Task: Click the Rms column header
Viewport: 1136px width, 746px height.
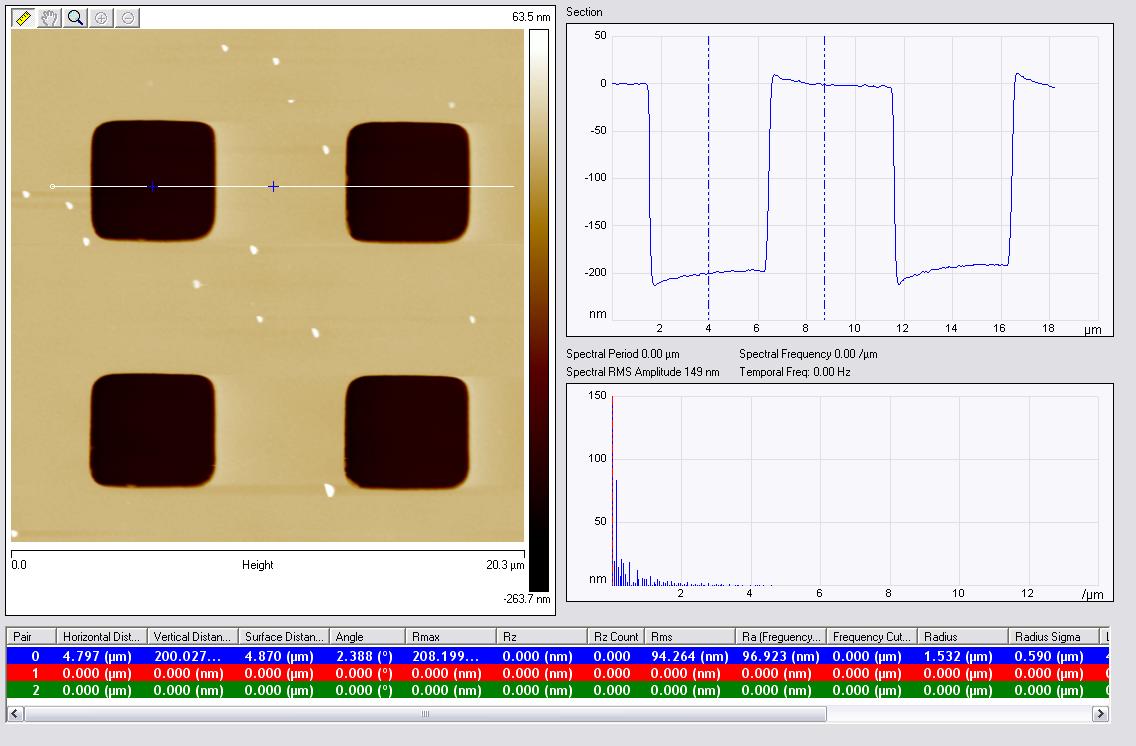Action: [689, 636]
